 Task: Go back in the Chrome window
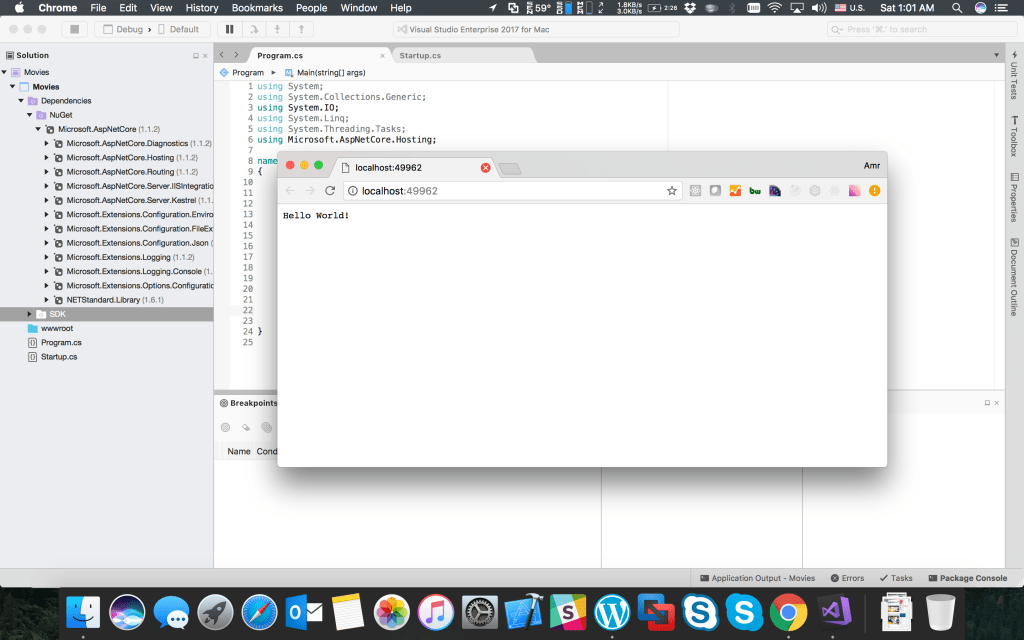pyautogui.click(x=290, y=191)
